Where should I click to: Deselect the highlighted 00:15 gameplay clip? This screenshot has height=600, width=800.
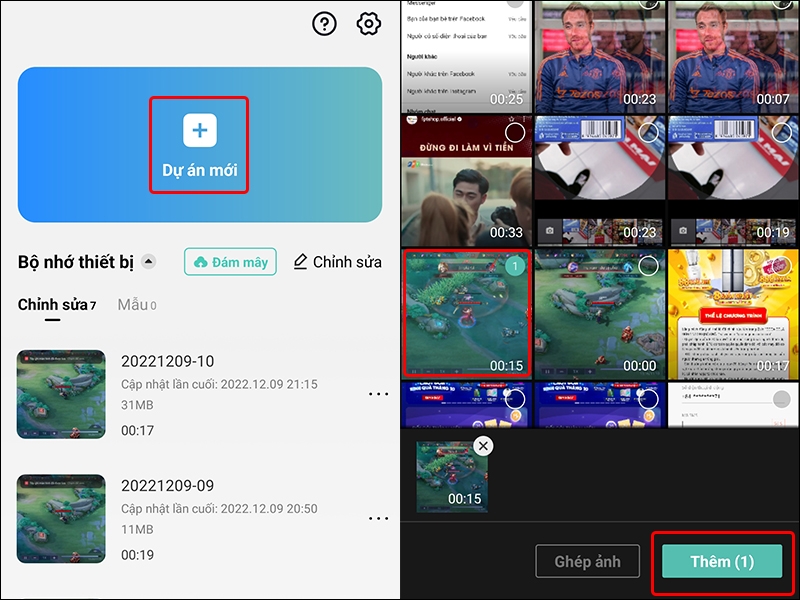pos(515,264)
